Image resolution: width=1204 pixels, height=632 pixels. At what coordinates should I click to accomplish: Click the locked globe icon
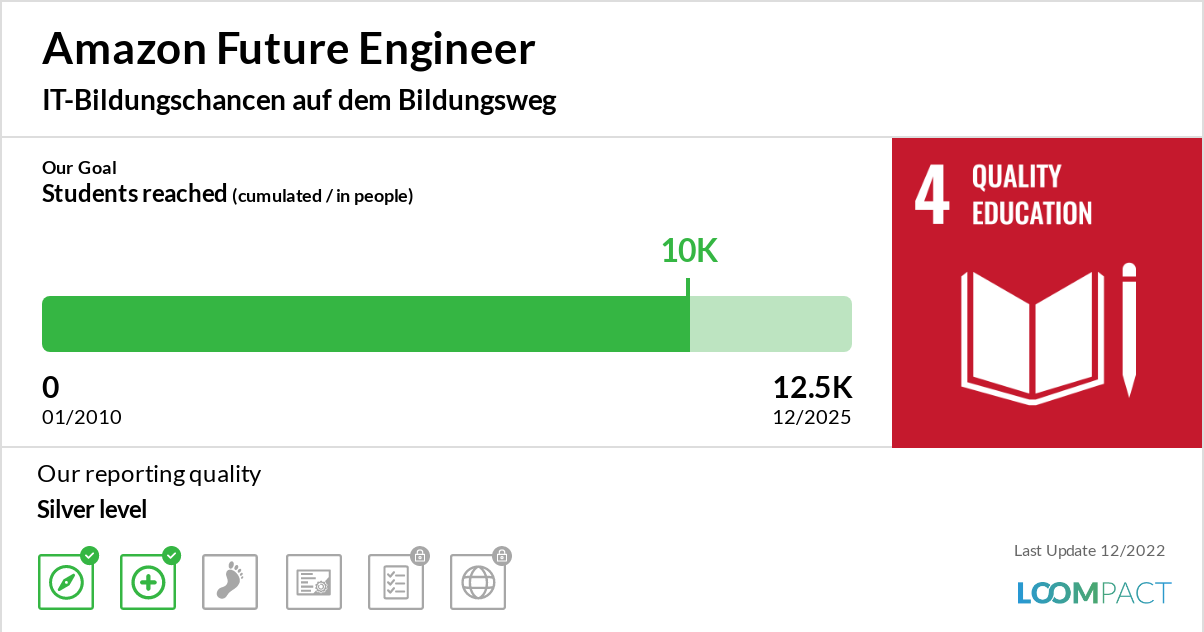478,582
